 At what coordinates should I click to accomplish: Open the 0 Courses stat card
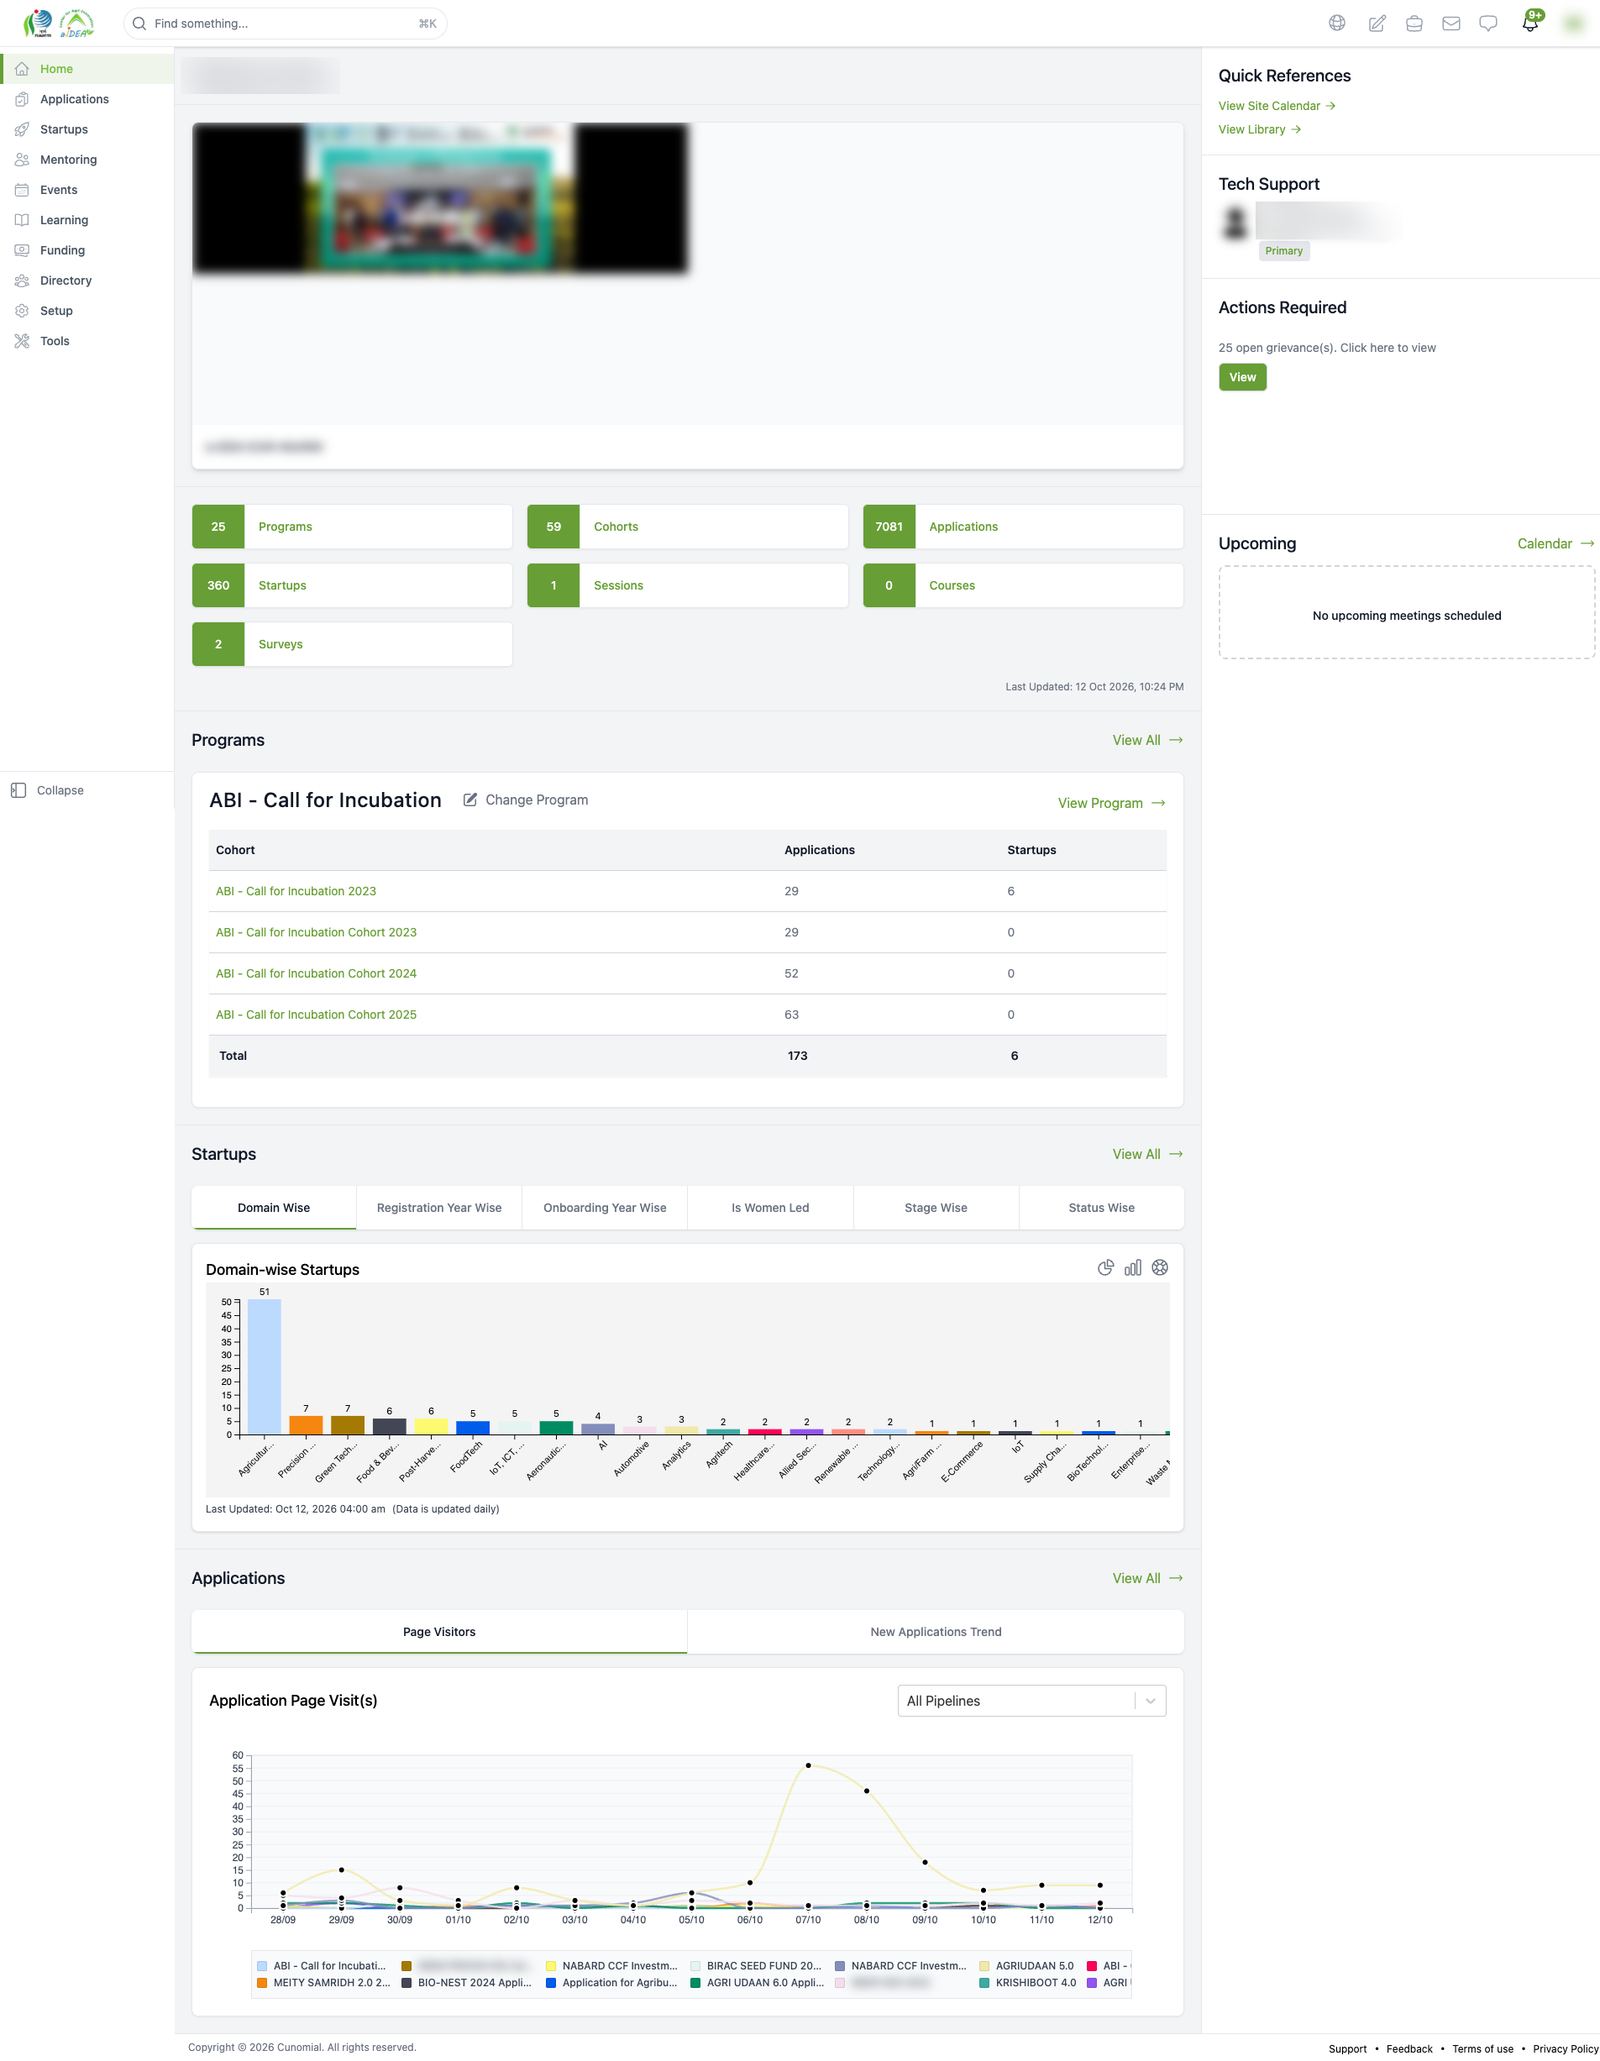tap(1023, 586)
